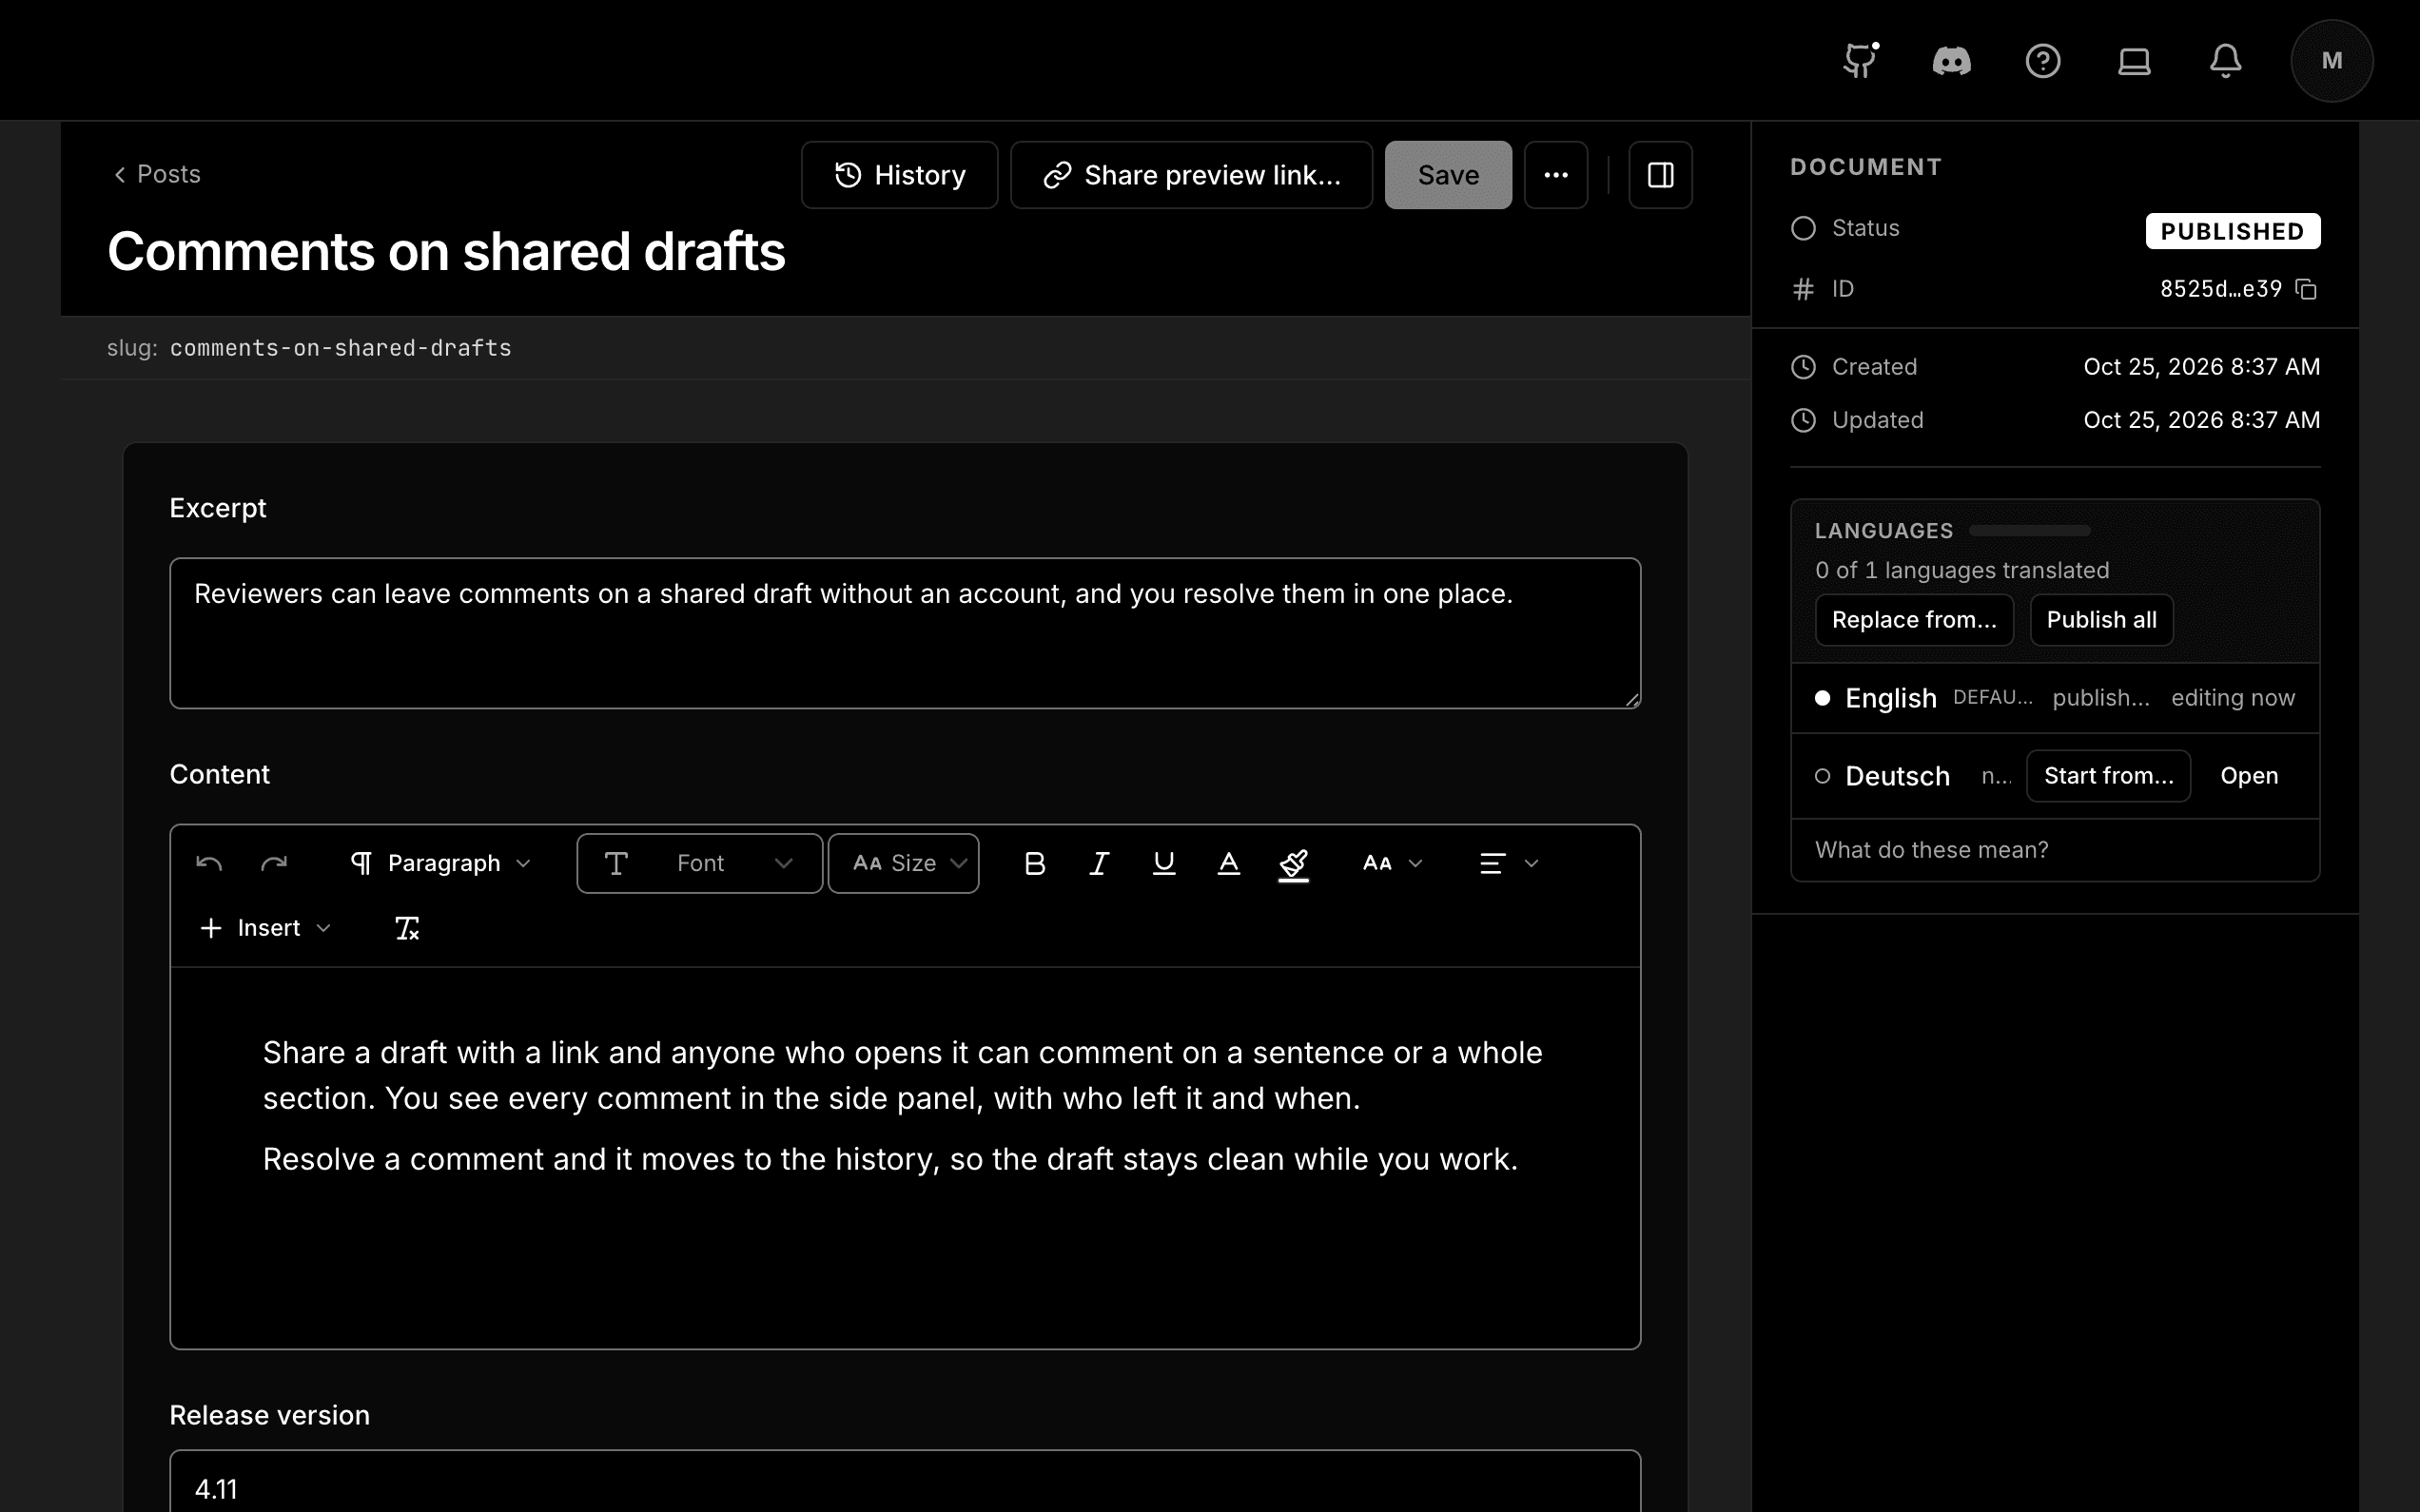
Task: Expand the Insert menu
Action: 265,928
